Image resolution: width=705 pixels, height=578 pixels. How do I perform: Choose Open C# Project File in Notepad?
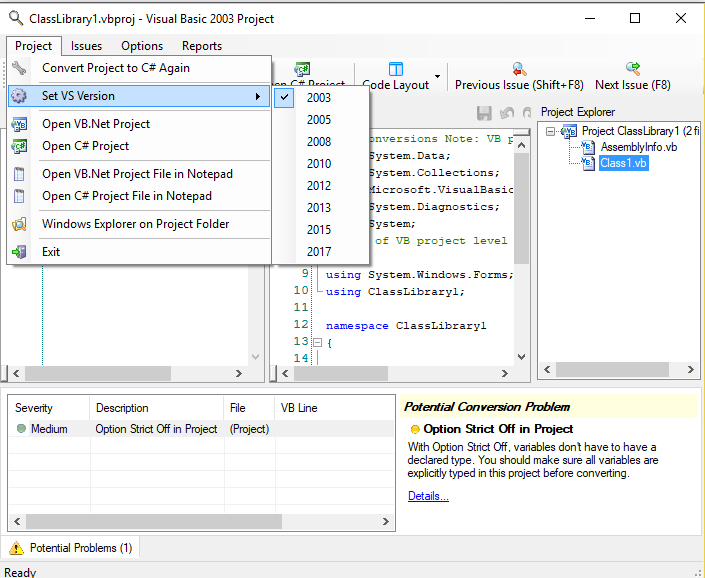[139, 196]
